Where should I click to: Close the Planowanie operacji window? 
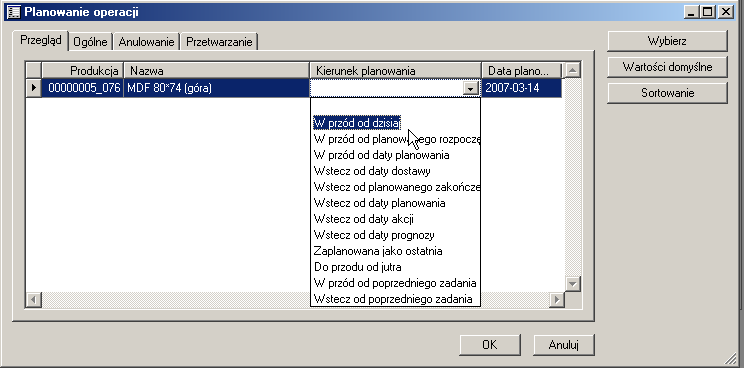pos(725,12)
